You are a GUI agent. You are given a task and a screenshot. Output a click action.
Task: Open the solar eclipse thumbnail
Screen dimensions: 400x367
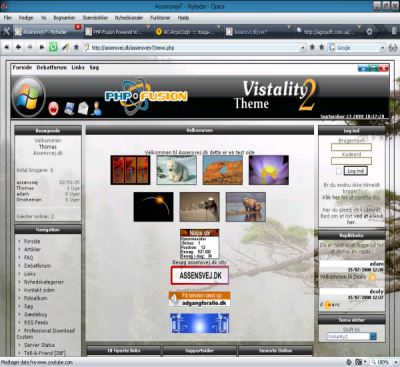click(x=153, y=207)
